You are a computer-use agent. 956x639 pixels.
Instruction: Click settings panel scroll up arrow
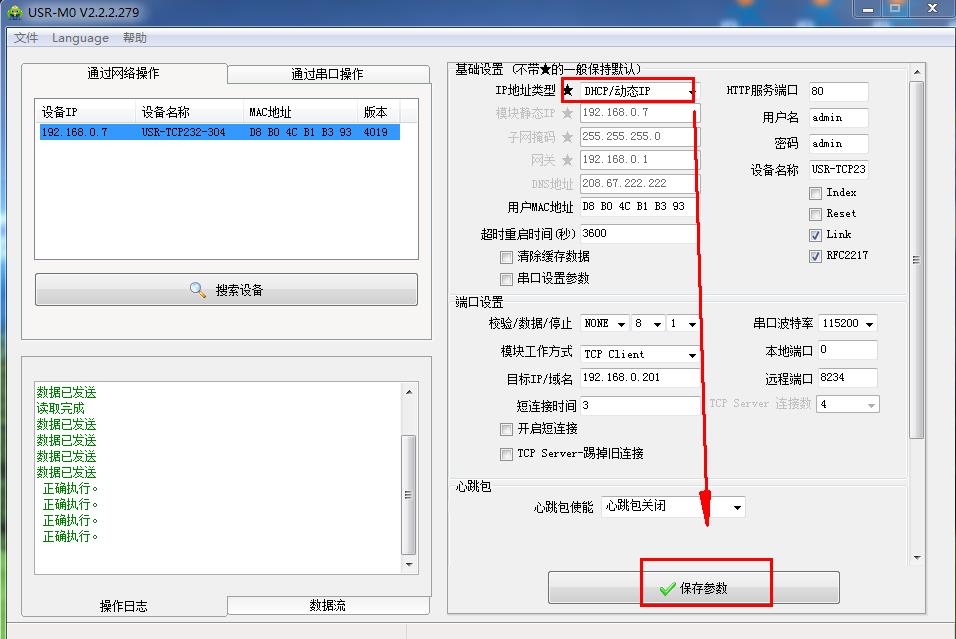pyautogui.click(x=917, y=72)
